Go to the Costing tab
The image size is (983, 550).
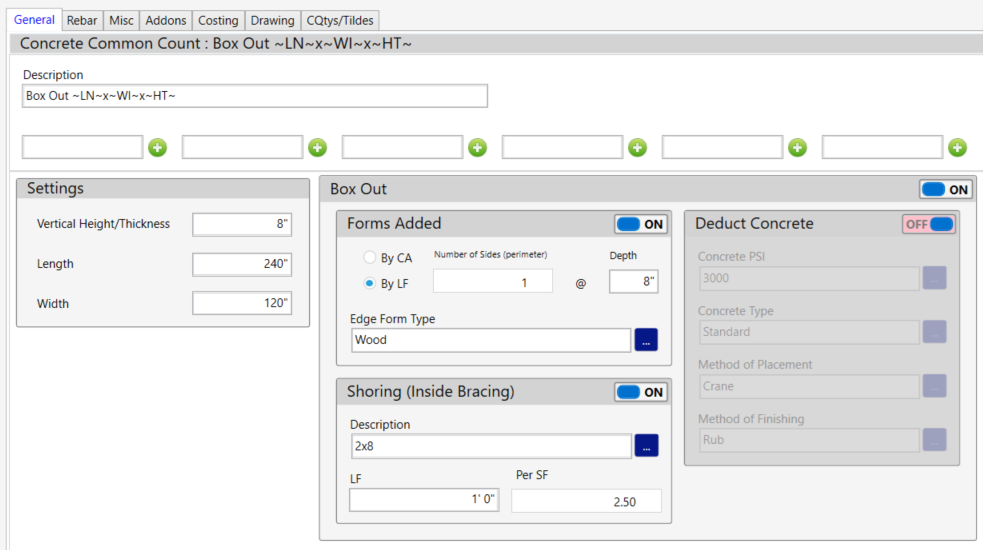pos(218,20)
